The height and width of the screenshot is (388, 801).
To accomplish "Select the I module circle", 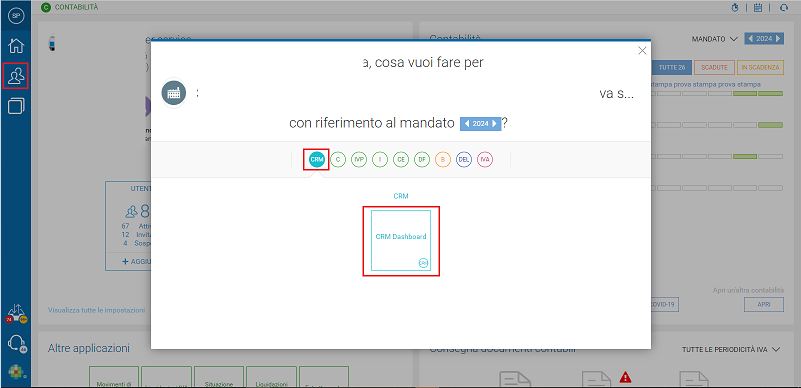I will click(380, 160).
